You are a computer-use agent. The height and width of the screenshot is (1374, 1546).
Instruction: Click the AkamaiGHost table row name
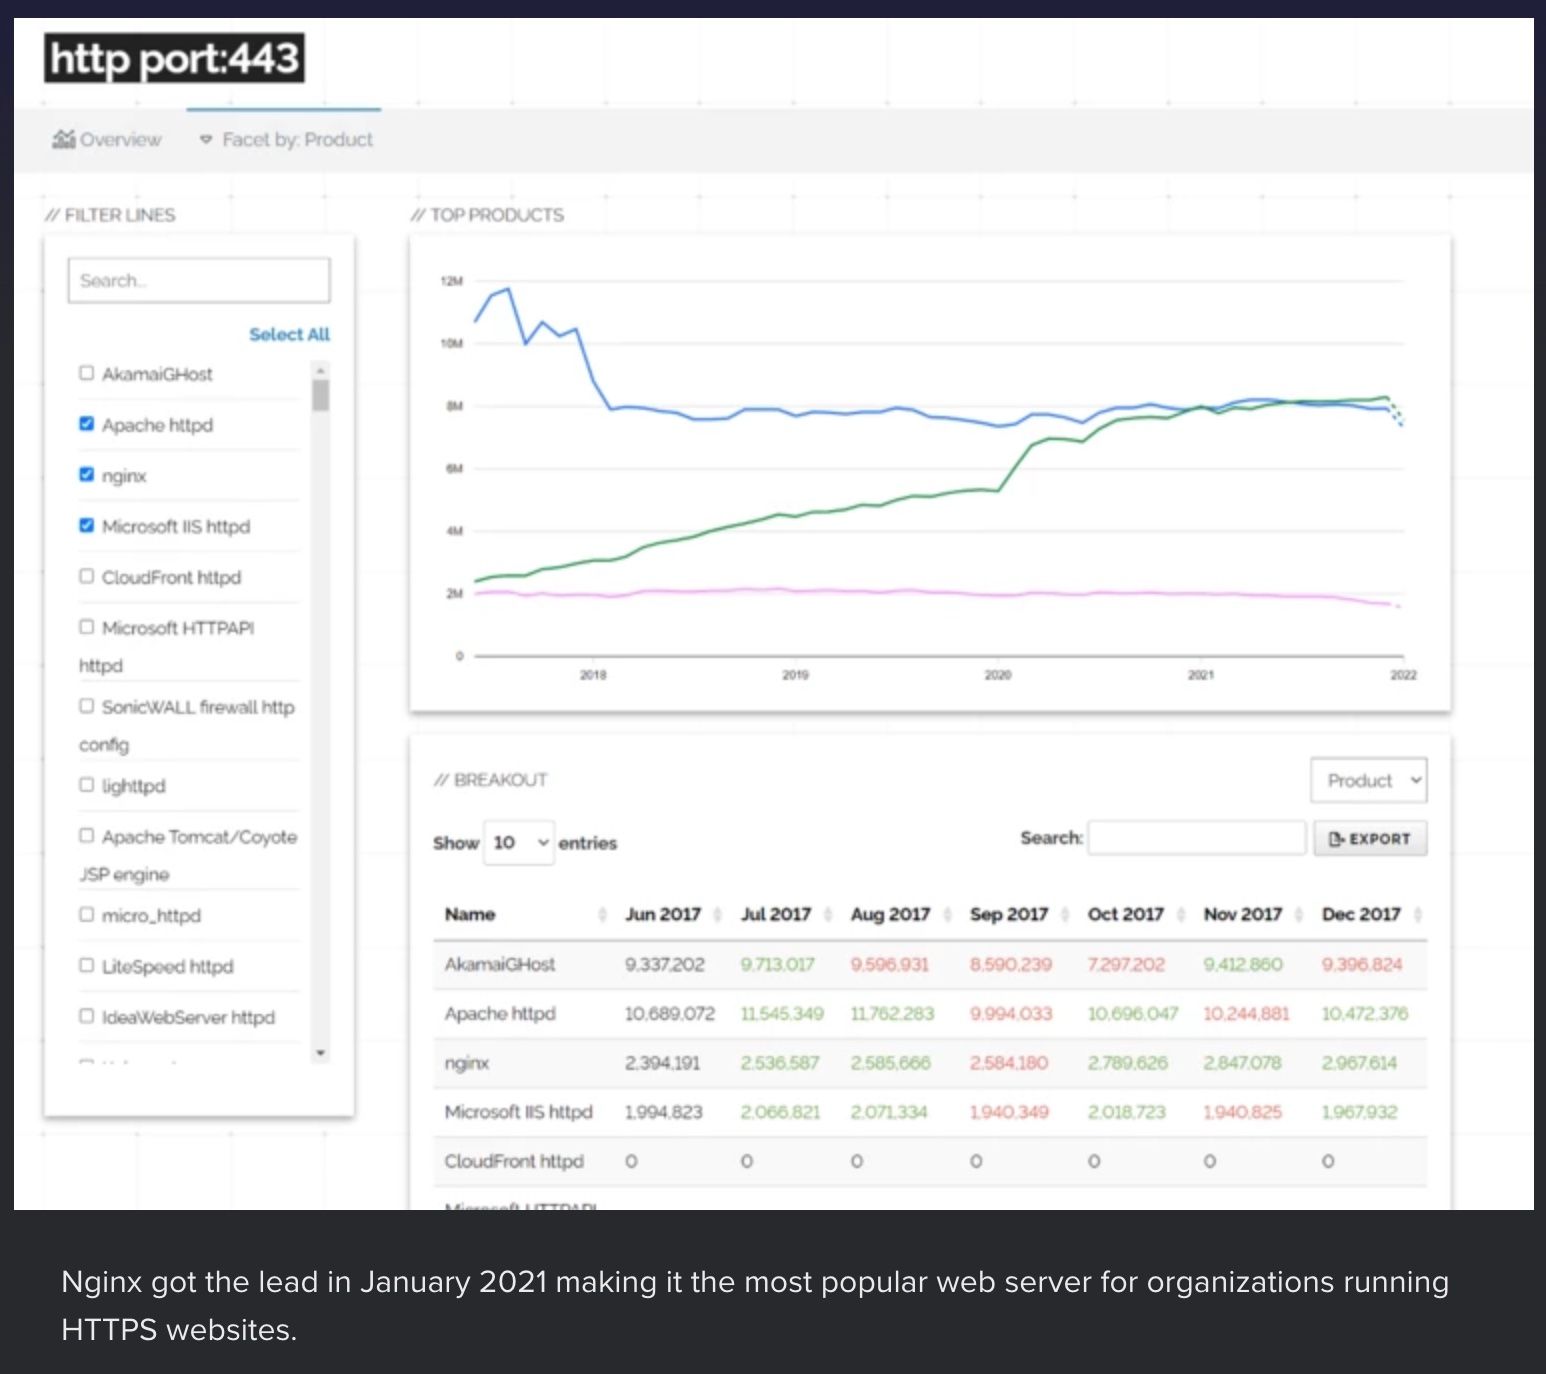point(500,964)
